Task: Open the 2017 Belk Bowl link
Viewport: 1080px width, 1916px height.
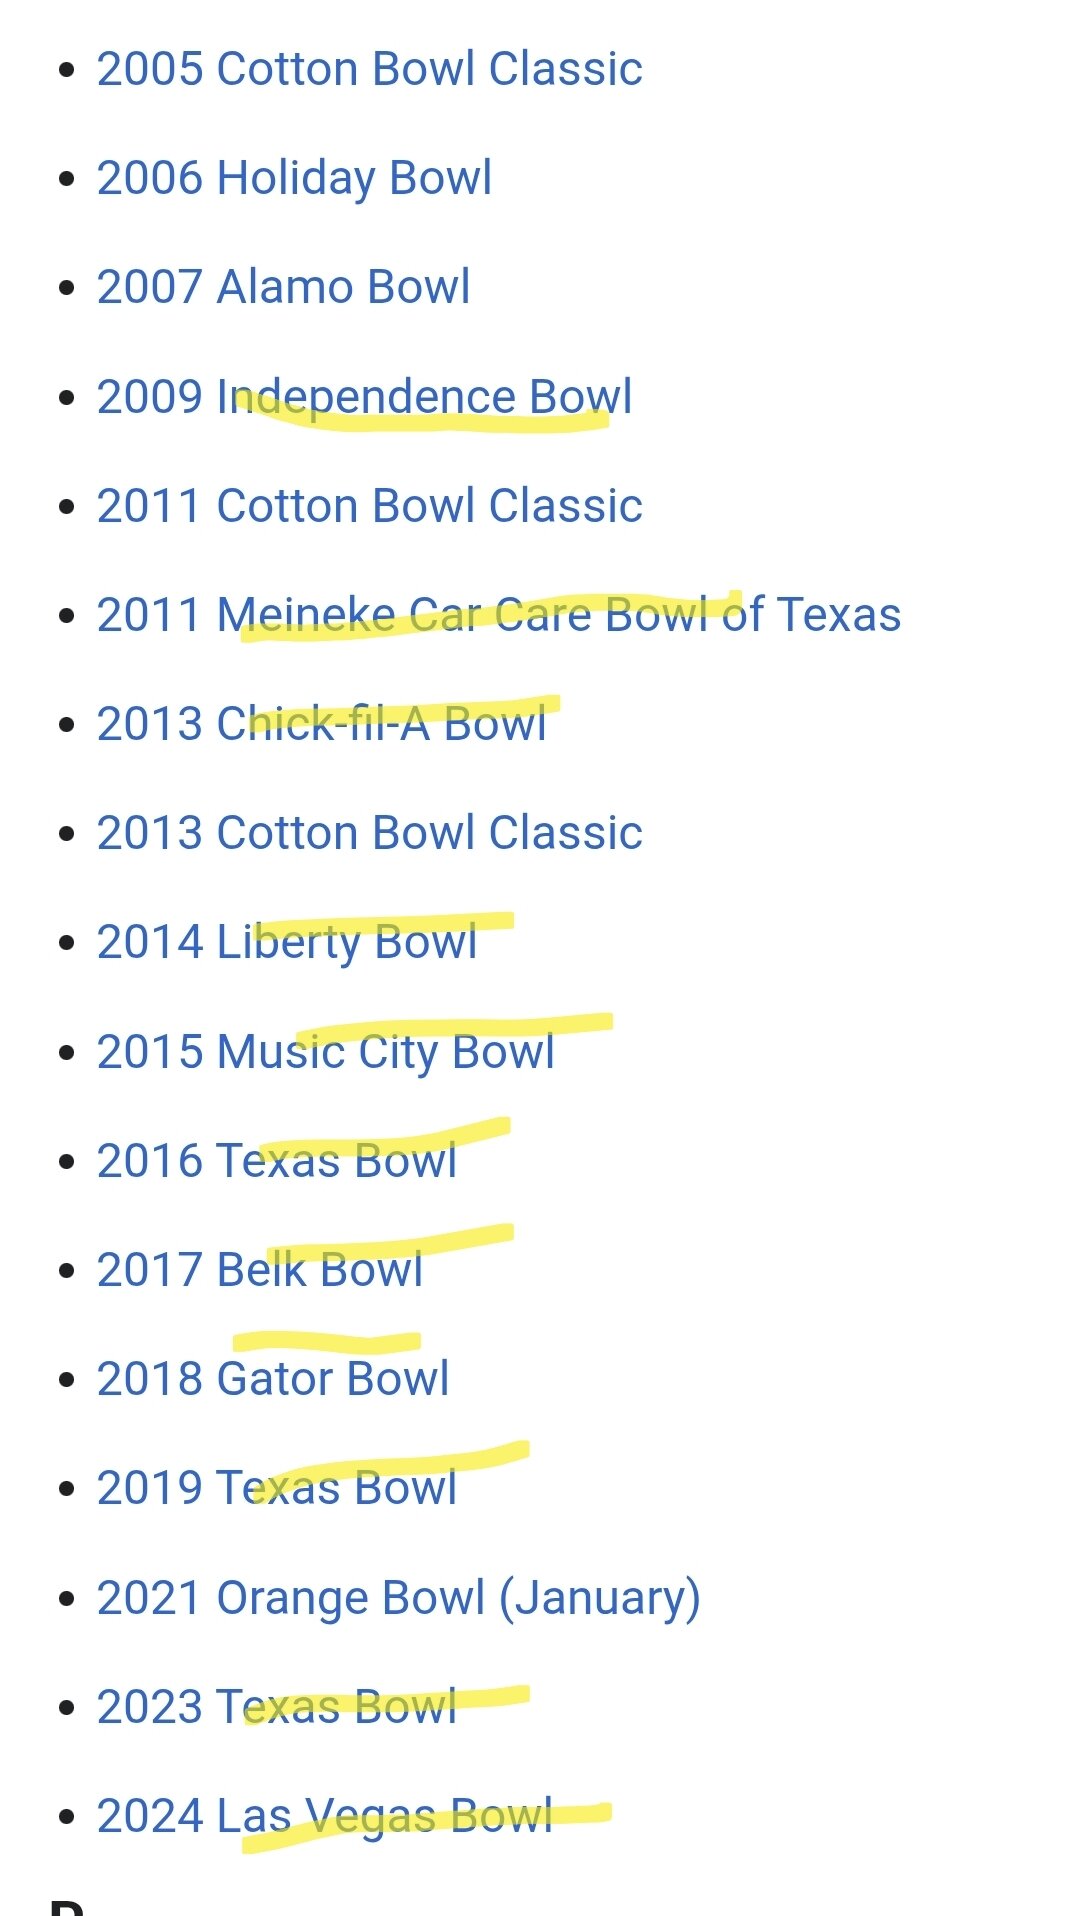Action: click(x=259, y=1270)
